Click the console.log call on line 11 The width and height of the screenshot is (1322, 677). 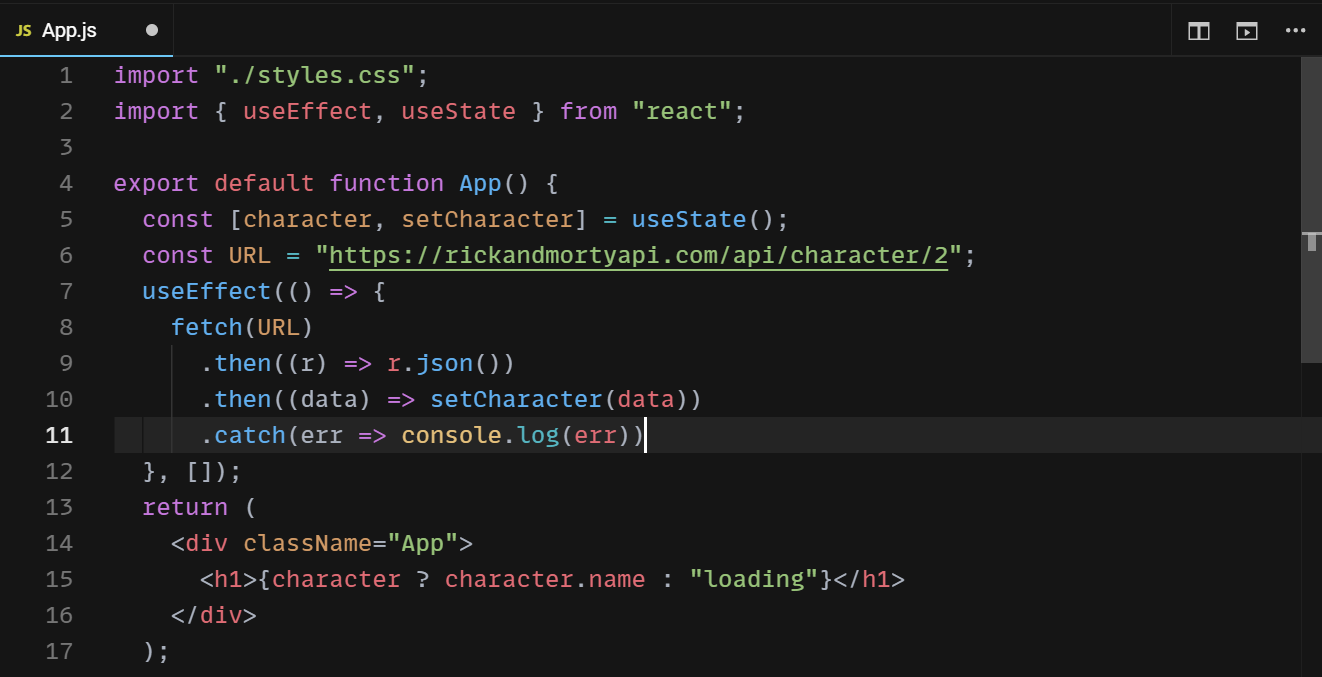(x=478, y=435)
